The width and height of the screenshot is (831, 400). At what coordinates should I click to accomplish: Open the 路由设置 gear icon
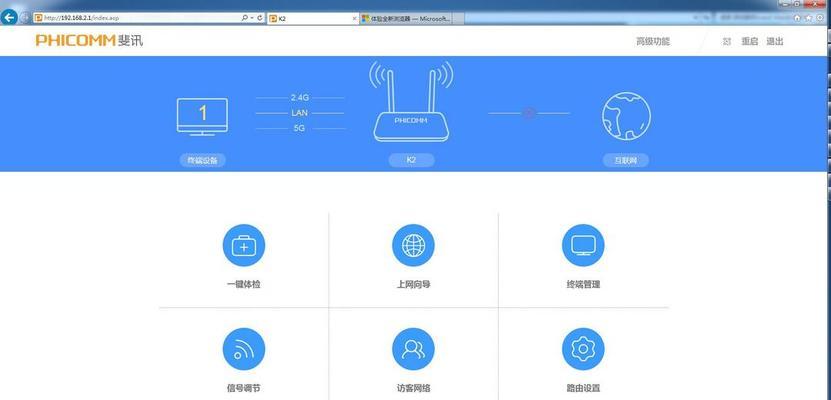point(583,349)
